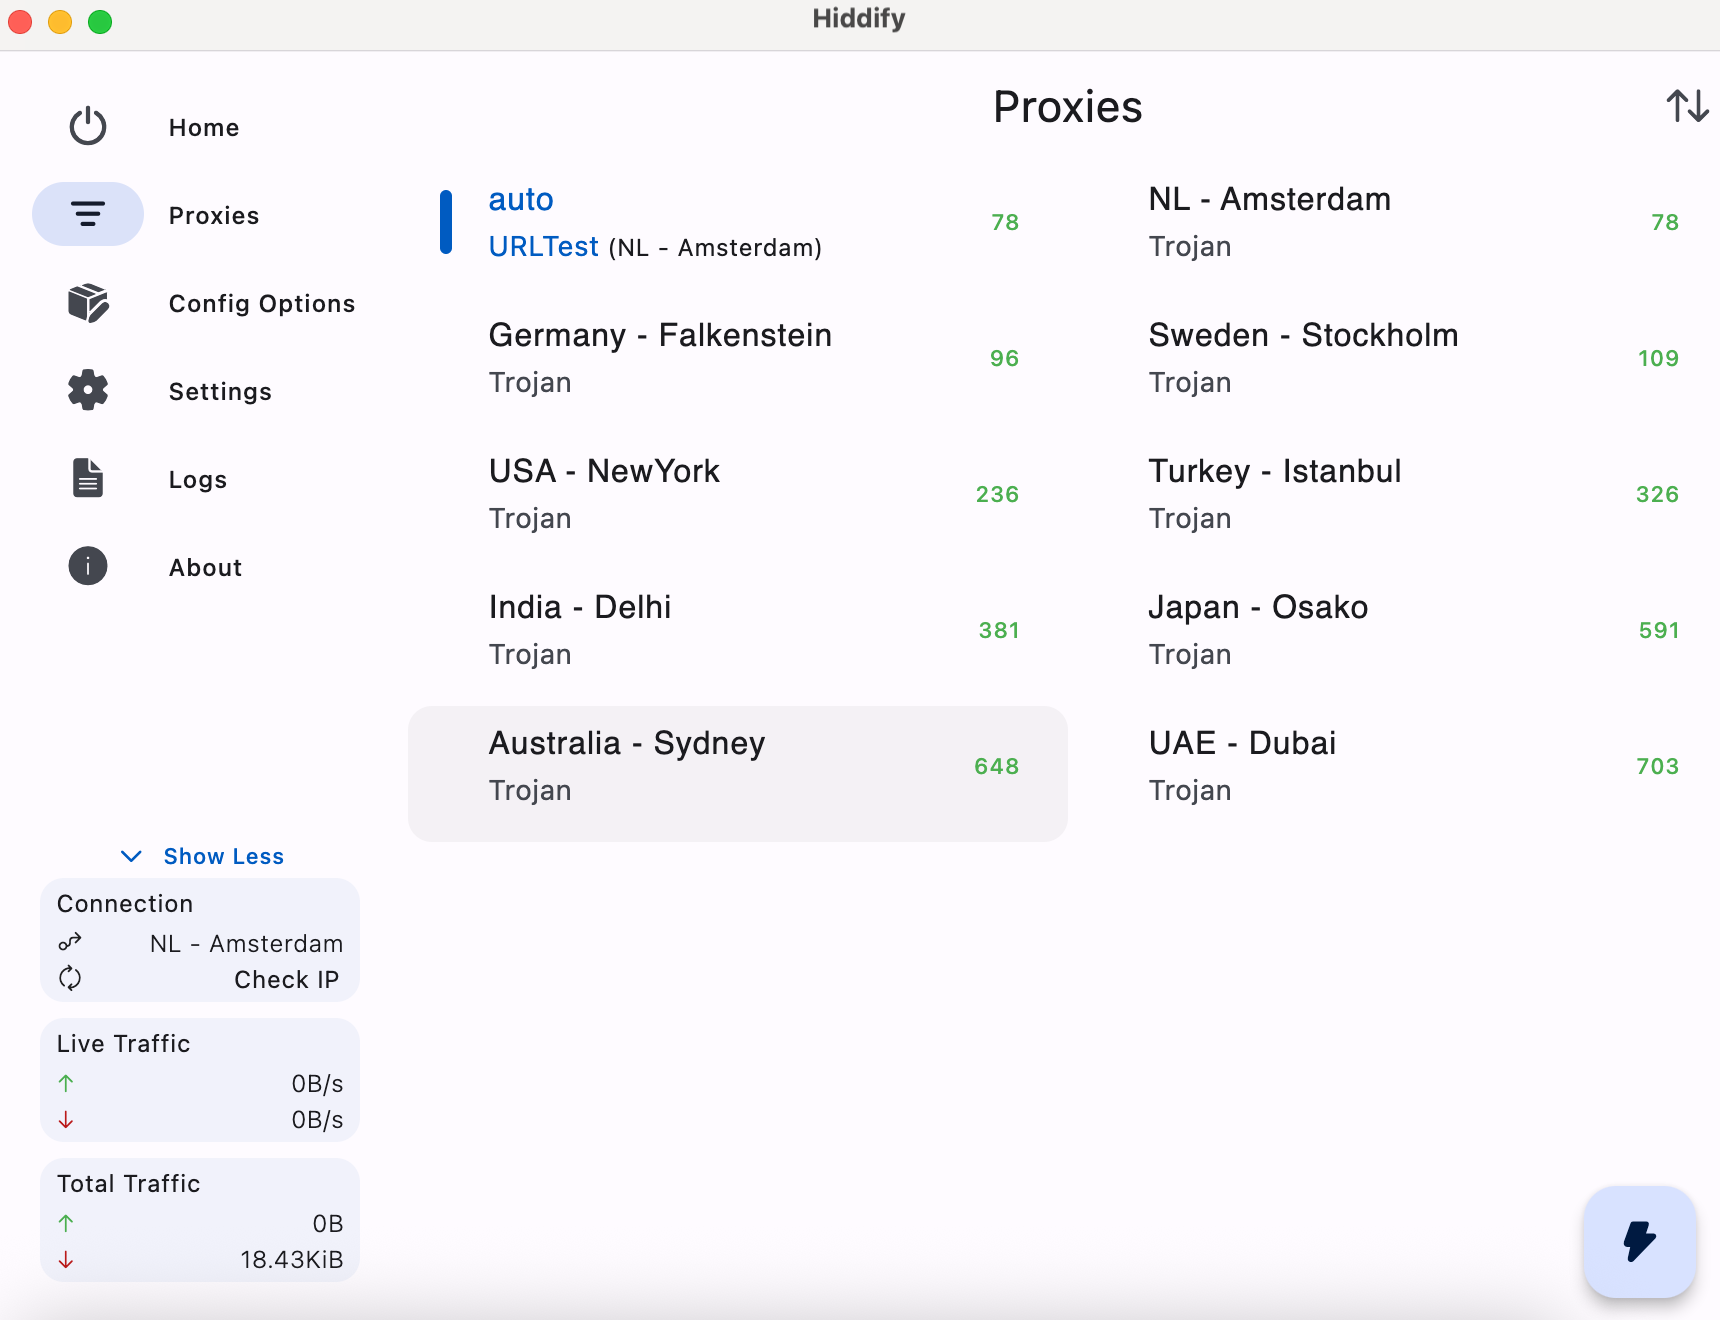Click the refresh IP circular arrows icon
Viewport: 1720px width, 1320px height.
[70, 978]
